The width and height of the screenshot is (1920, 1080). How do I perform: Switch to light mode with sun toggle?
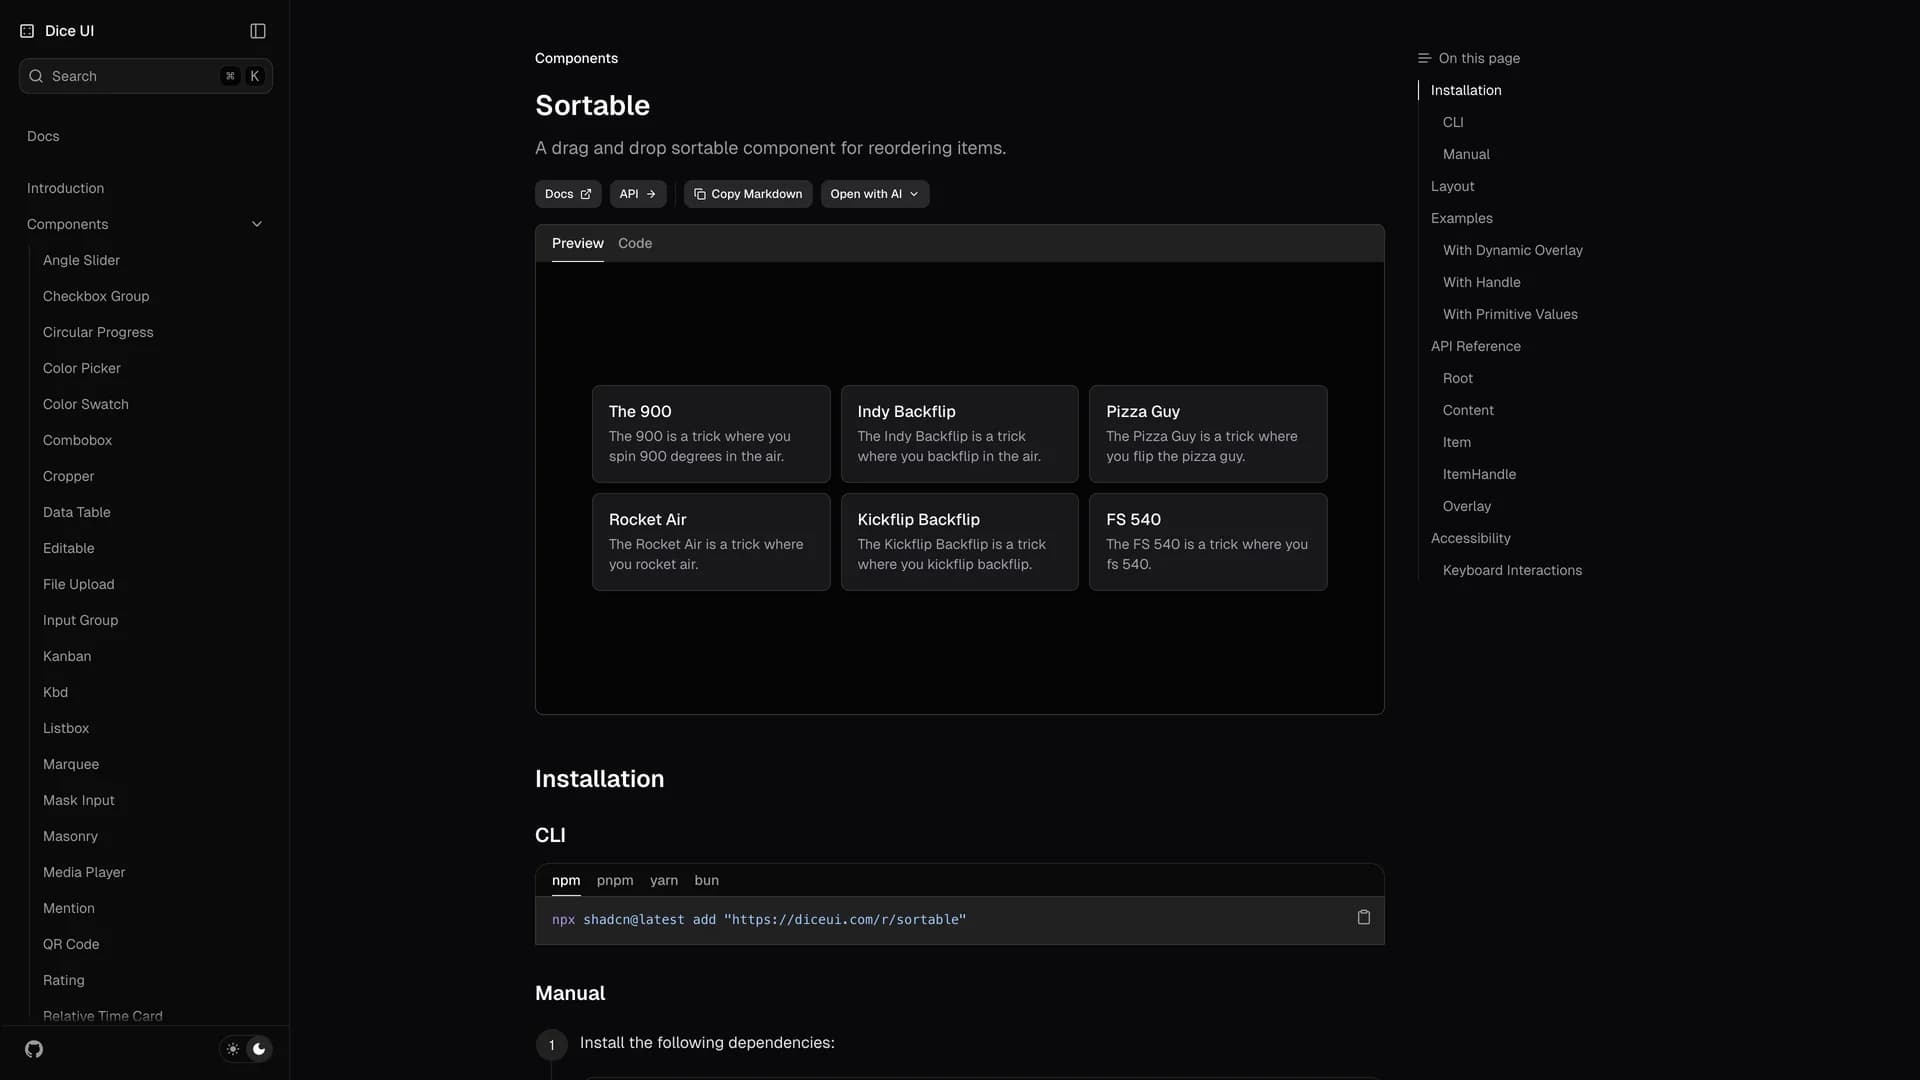tap(232, 1049)
